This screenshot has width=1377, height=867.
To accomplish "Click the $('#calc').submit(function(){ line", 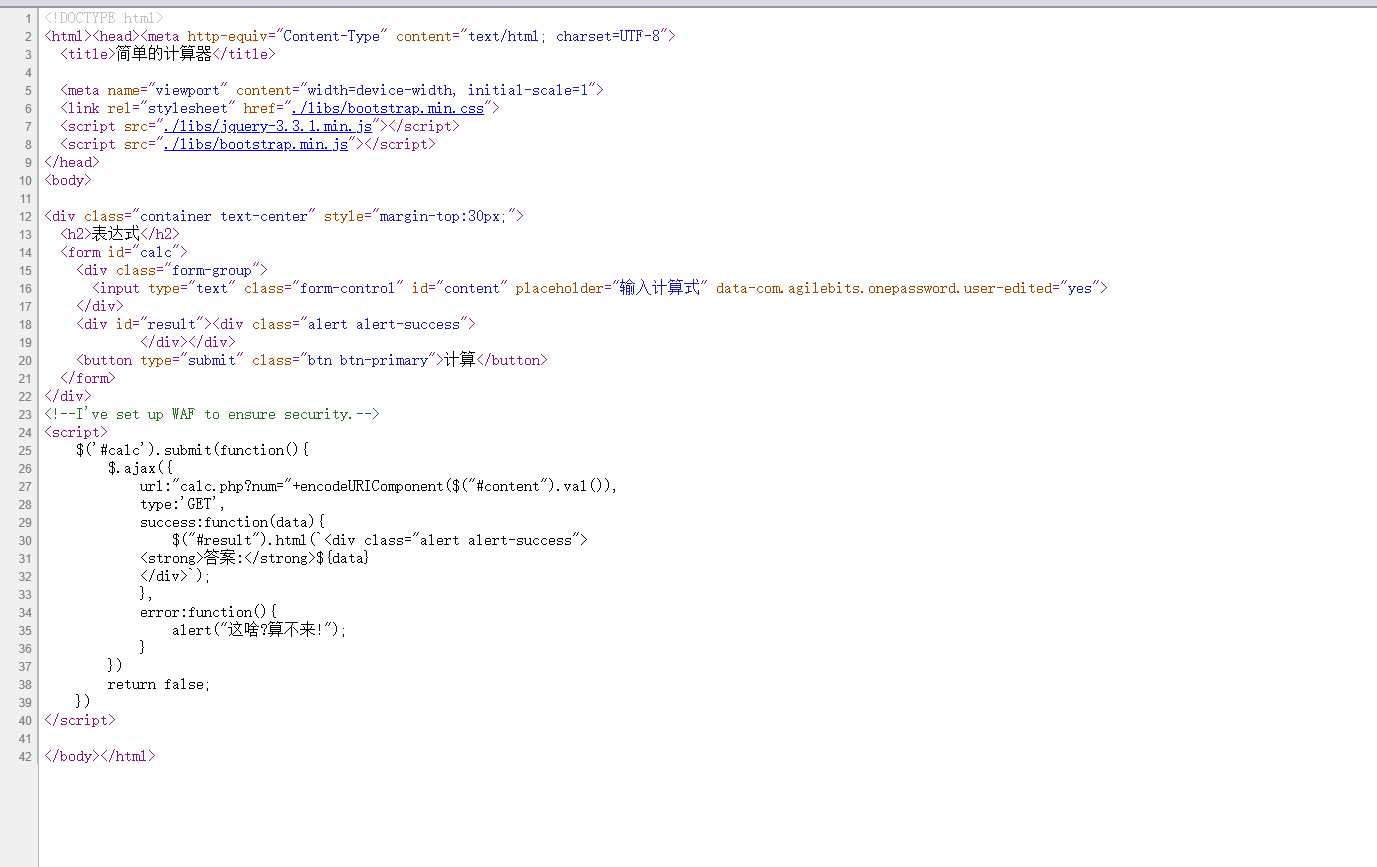I will pyautogui.click(x=192, y=450).
